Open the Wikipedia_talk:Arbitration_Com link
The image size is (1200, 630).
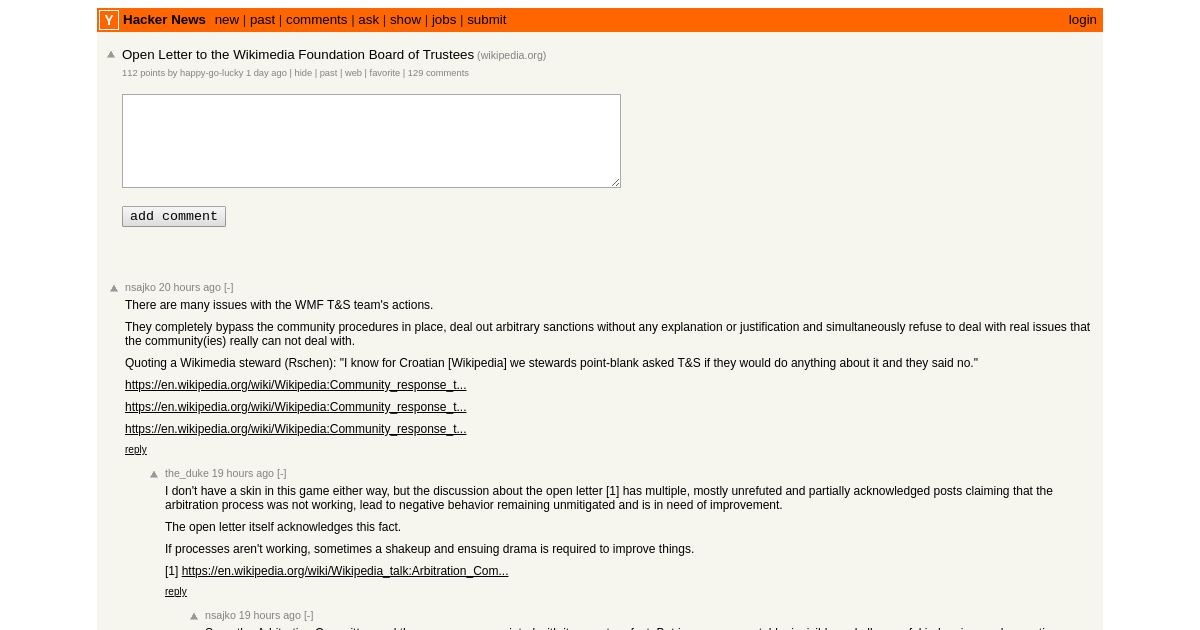point(345,571)
